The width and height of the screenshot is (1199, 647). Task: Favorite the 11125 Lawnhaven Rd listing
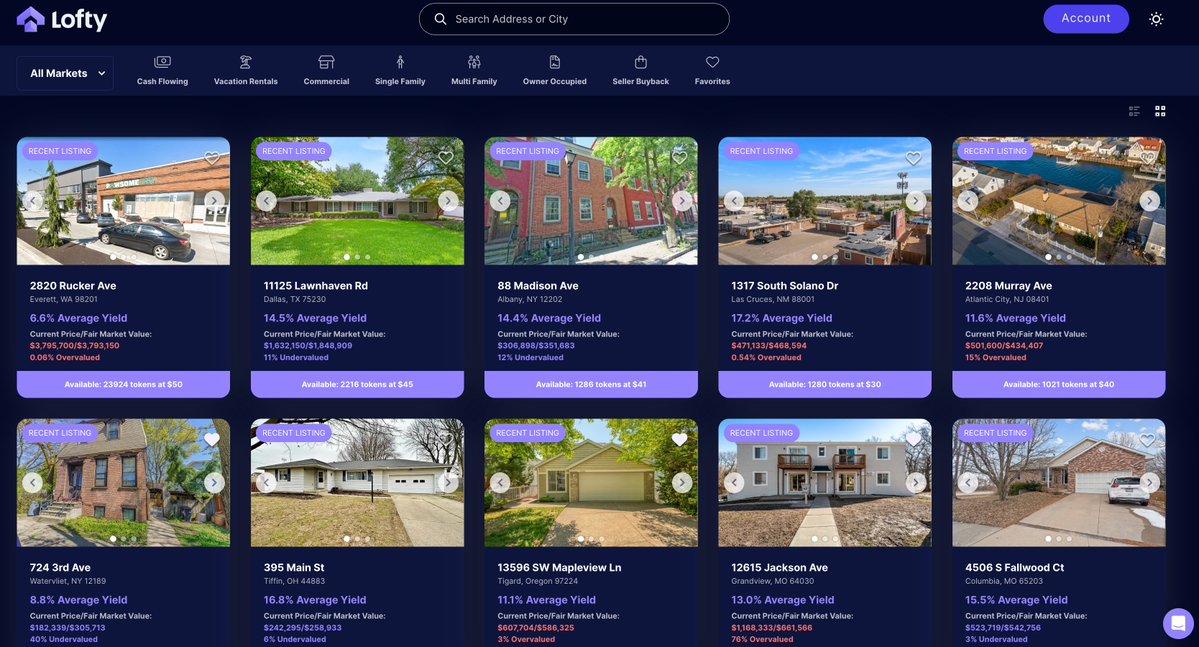[x=446, y=158]
